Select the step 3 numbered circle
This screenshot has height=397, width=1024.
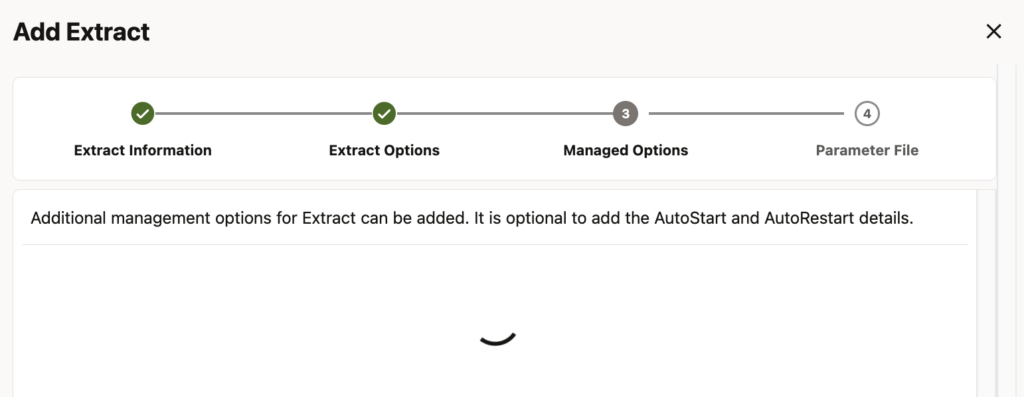click(625, 114)
